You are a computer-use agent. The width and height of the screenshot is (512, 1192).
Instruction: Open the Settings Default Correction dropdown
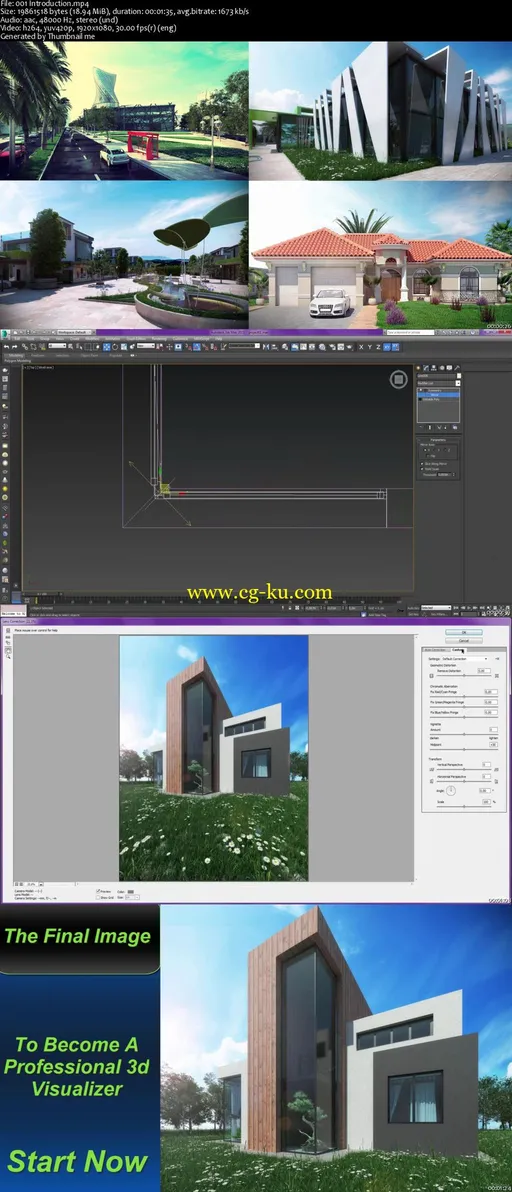pyautogui.click(x=465, y=658)
